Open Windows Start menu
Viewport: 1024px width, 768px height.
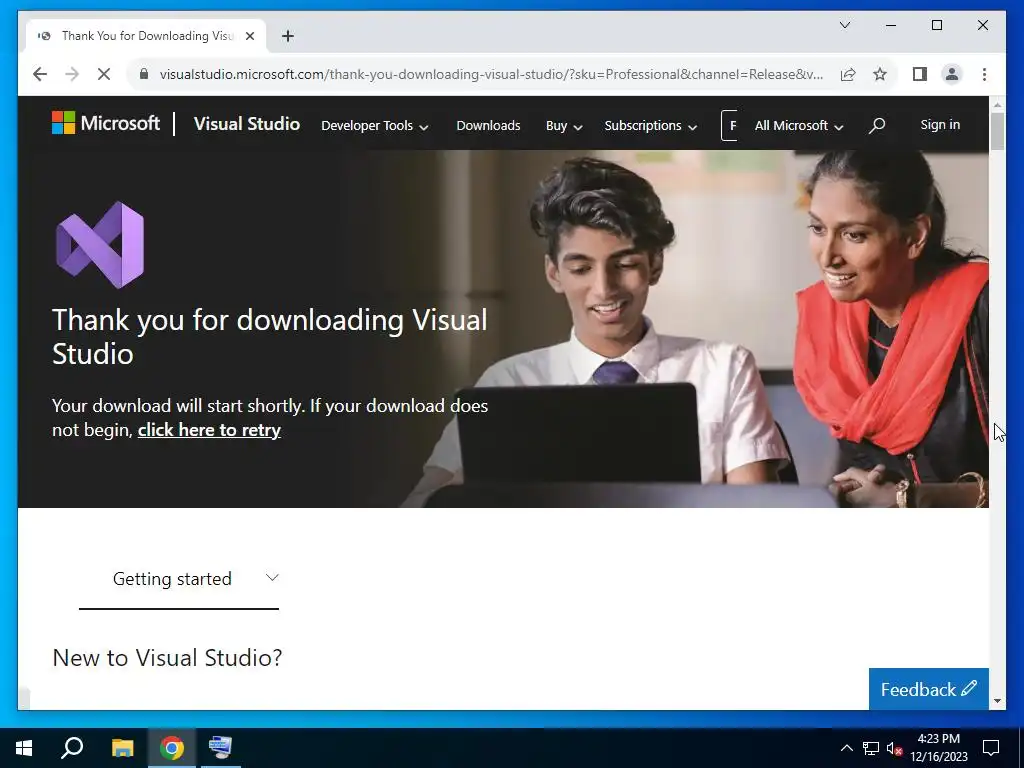click(x=24, y=748)
